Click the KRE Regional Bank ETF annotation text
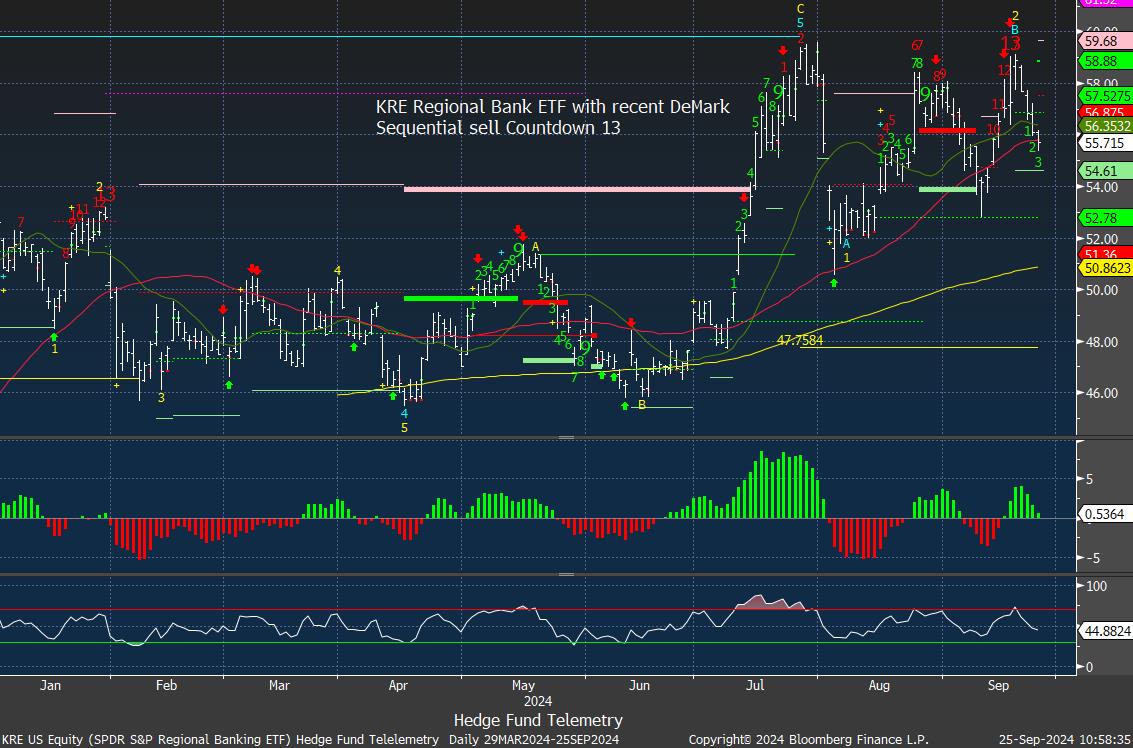Screen dimensions: 1133x748 click(x=553, y=117)
